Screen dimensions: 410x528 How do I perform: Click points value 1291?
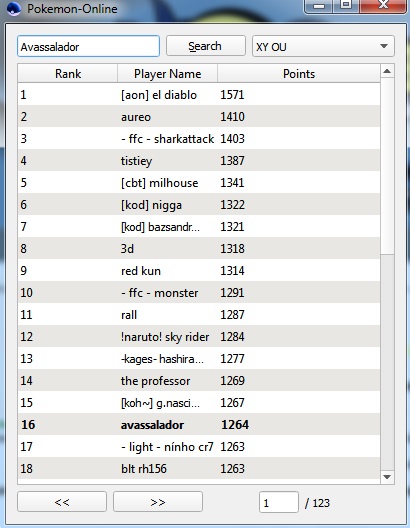pyautogui.click(x=232, y=293)
